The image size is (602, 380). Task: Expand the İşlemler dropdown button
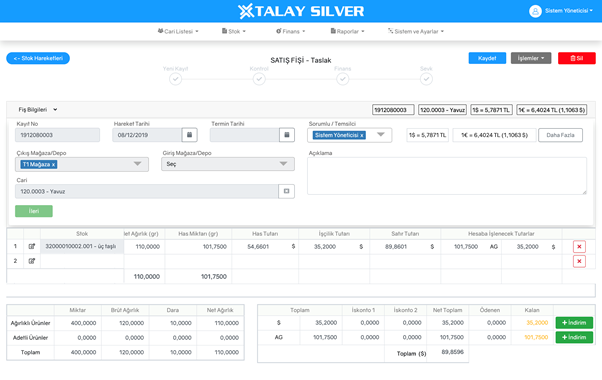pos(531,58)
